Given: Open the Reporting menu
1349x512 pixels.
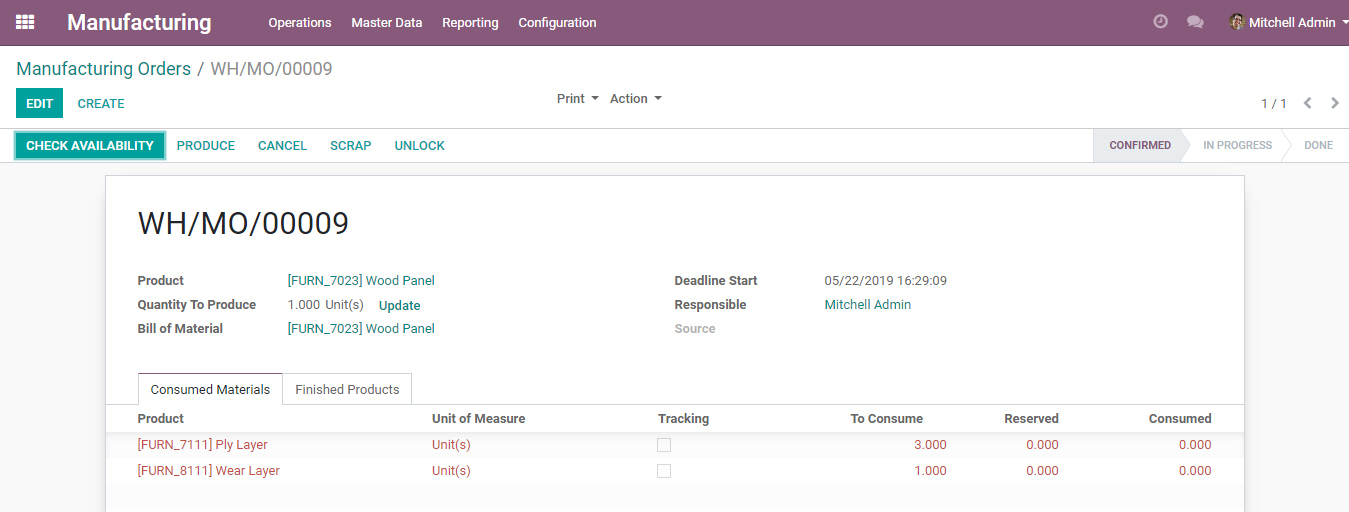Looking at the screenshot, I should click(x=470, y=22).
